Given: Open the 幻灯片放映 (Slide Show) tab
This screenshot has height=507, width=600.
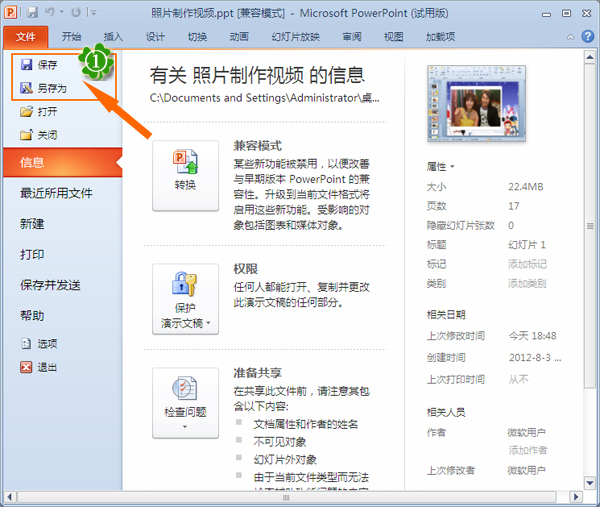Looking at the screenshot, I should pos(295,37).
